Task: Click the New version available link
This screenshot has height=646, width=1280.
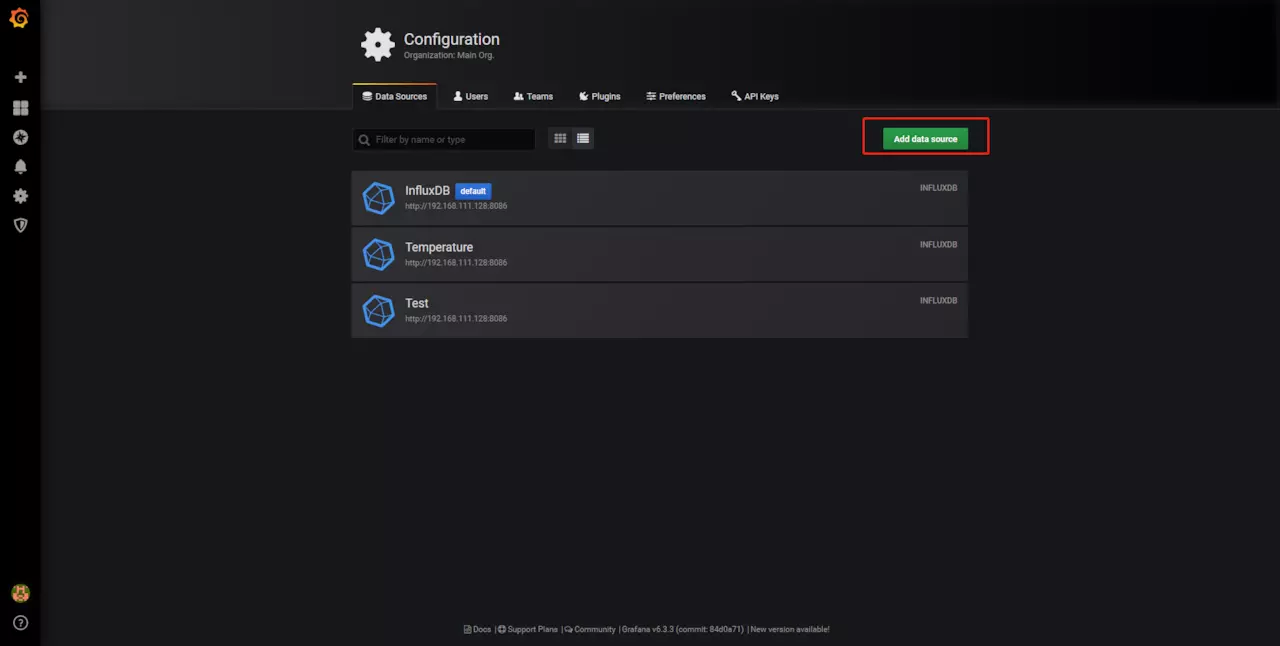Action: point(790,629)
